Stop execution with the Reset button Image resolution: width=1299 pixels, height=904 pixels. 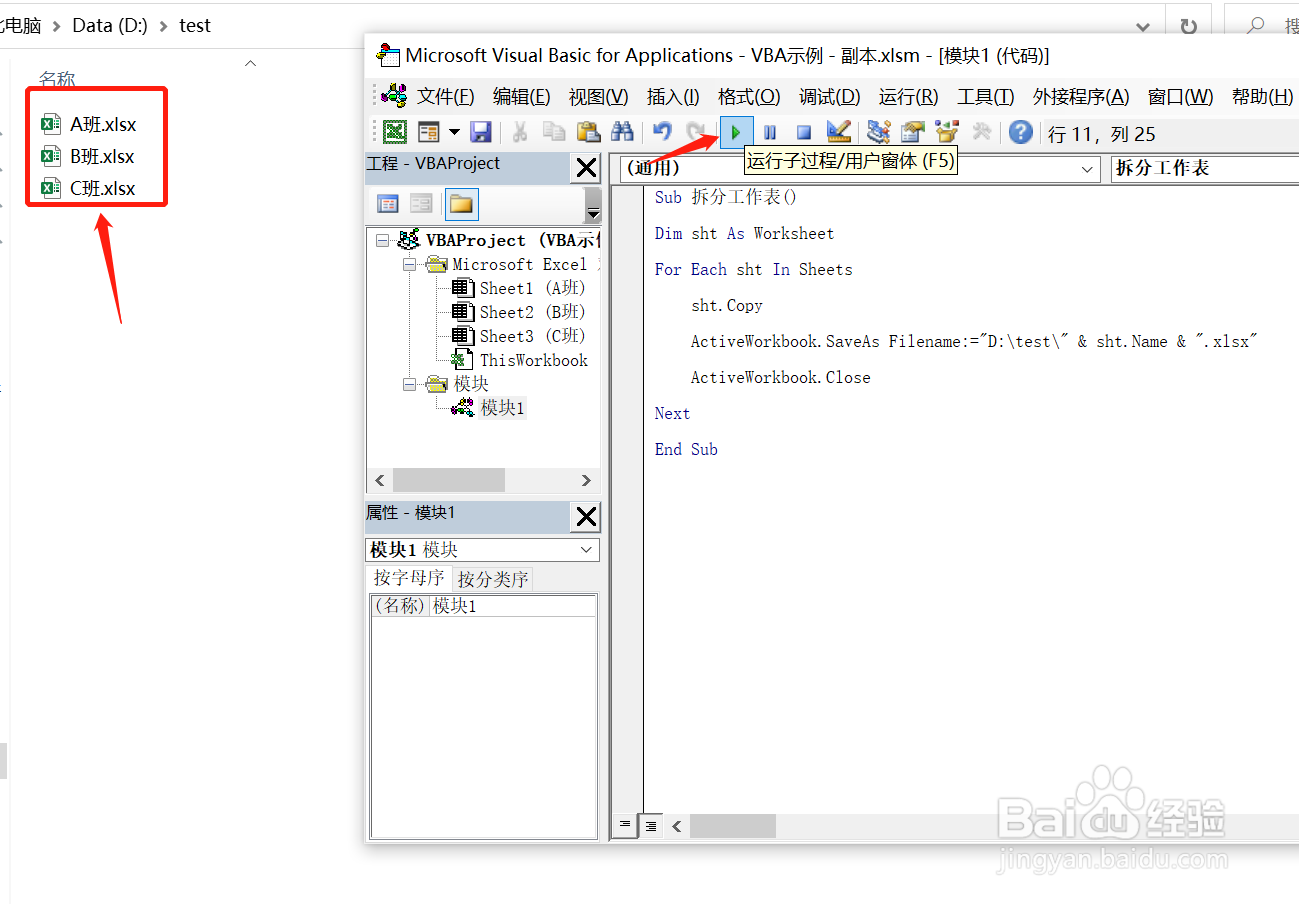[804, 132]
